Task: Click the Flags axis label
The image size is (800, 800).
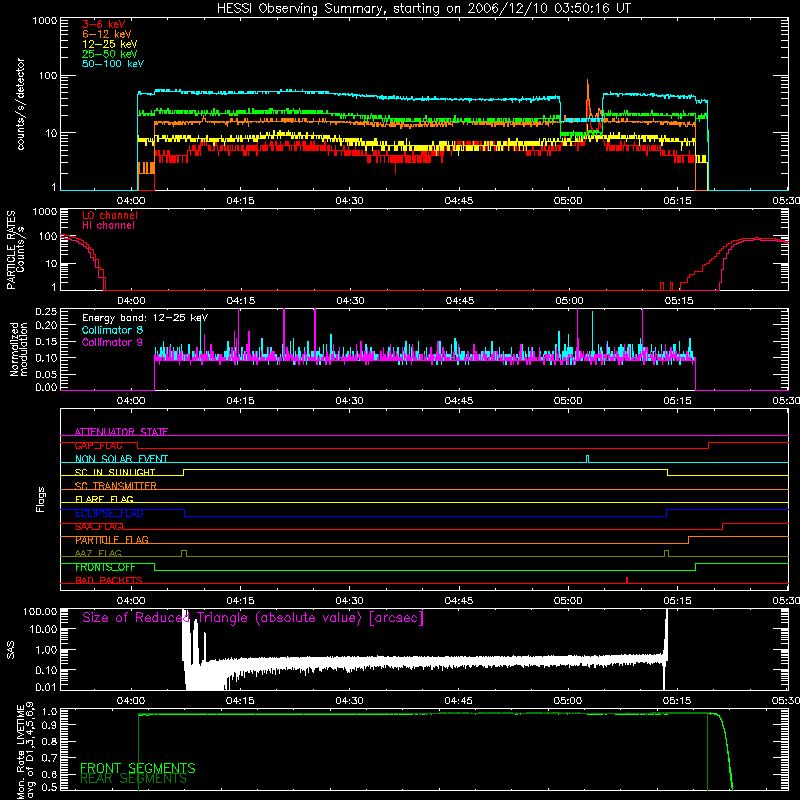Action: pos(41,499)
